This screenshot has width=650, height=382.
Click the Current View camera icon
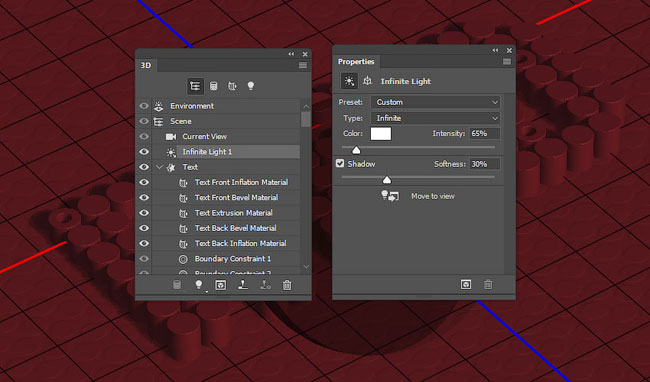pos(171,137)
